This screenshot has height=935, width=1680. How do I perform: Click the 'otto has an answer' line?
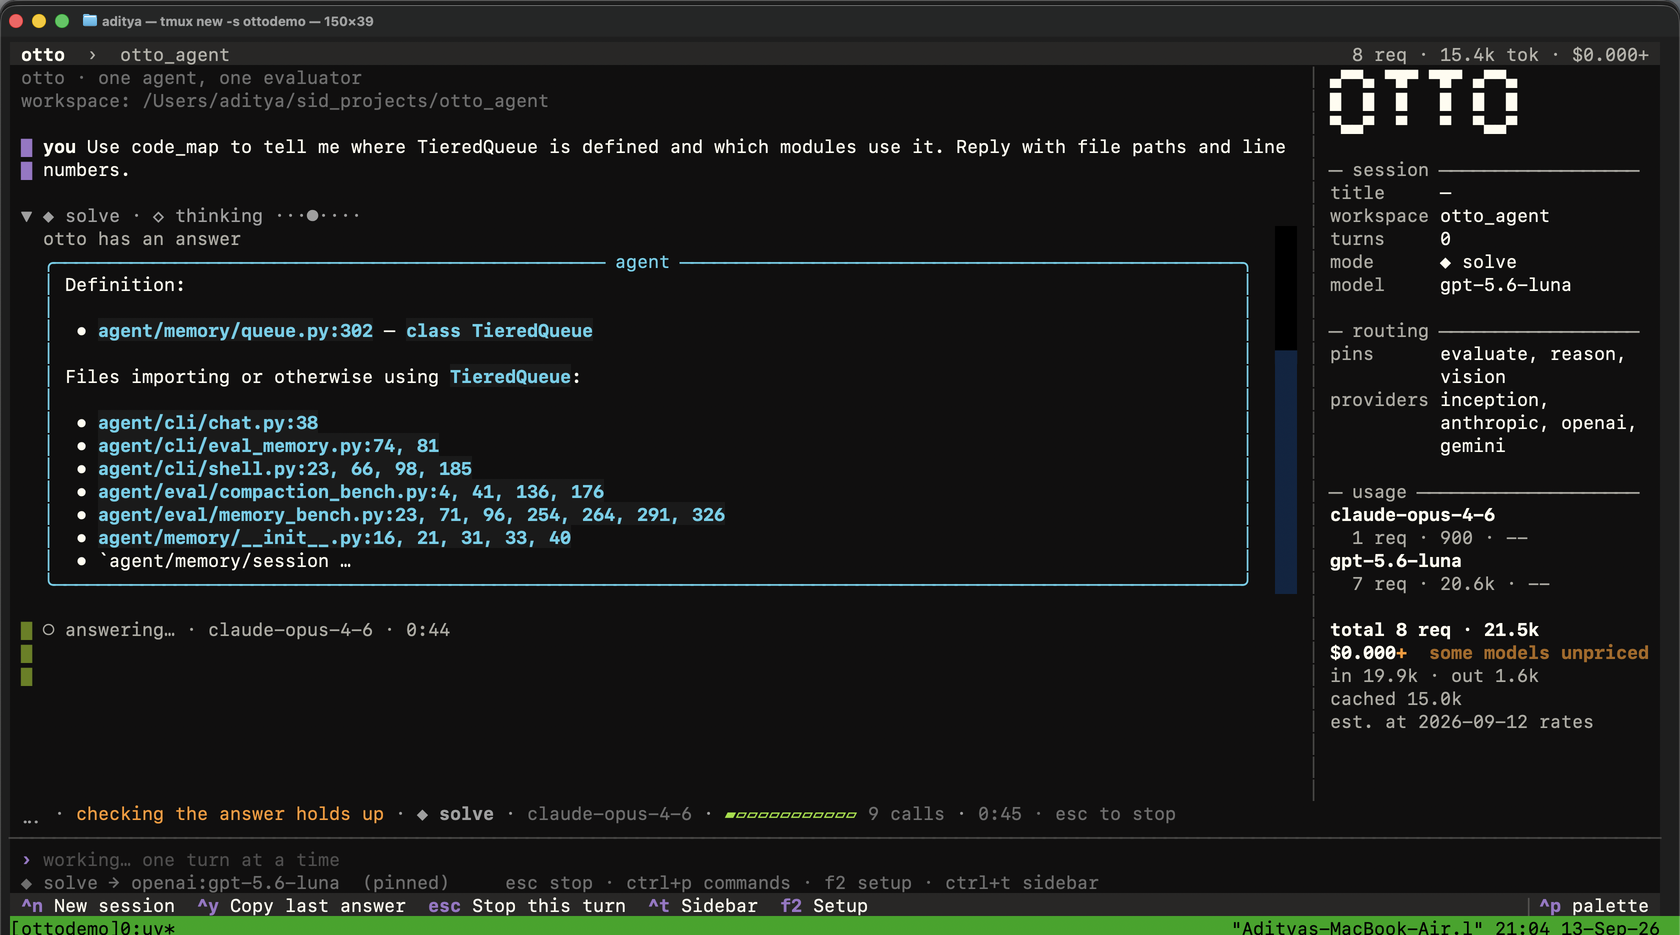pos(142,239)
